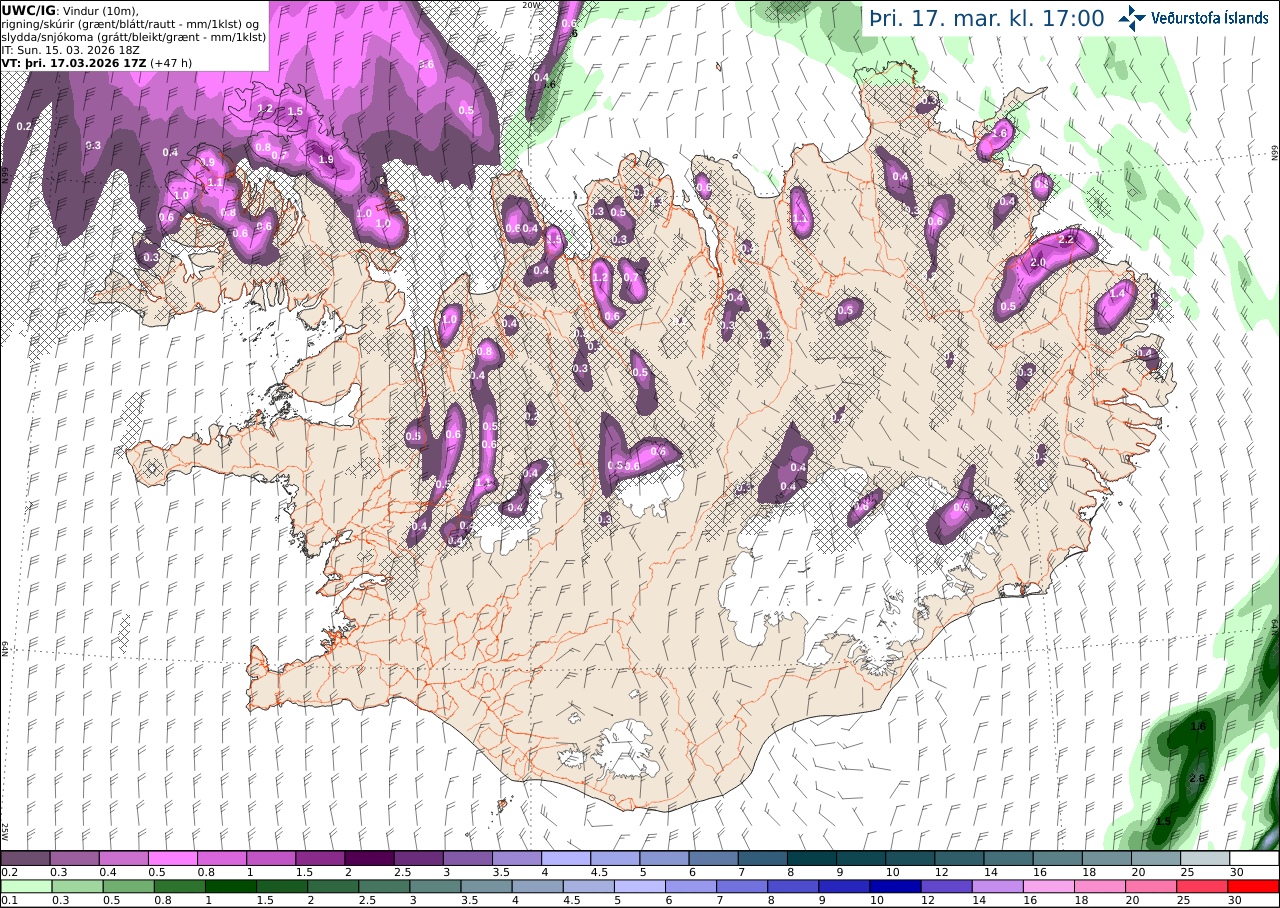The height and width of the screenshot is (908, 1280).
Task: Pick upper legend swatch labeled 3.5
Action: (517, 858)
